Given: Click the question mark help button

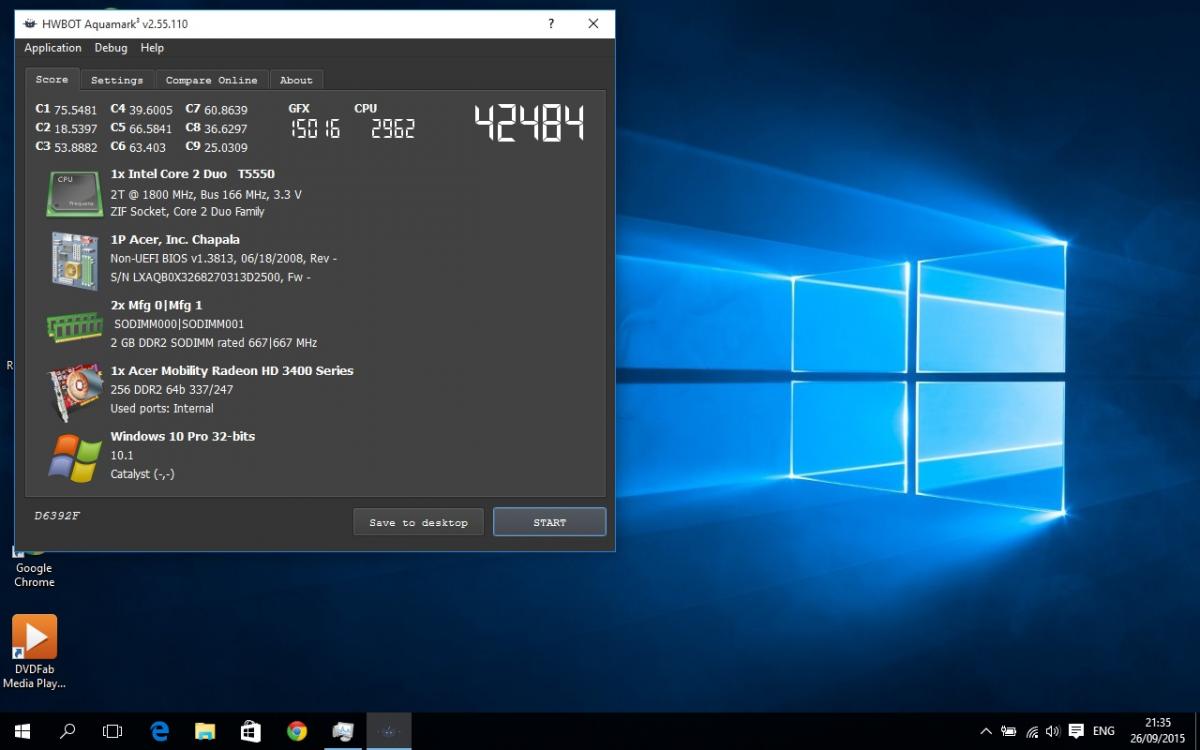Looking at the screenshot, I should click(x=551, y=24).
